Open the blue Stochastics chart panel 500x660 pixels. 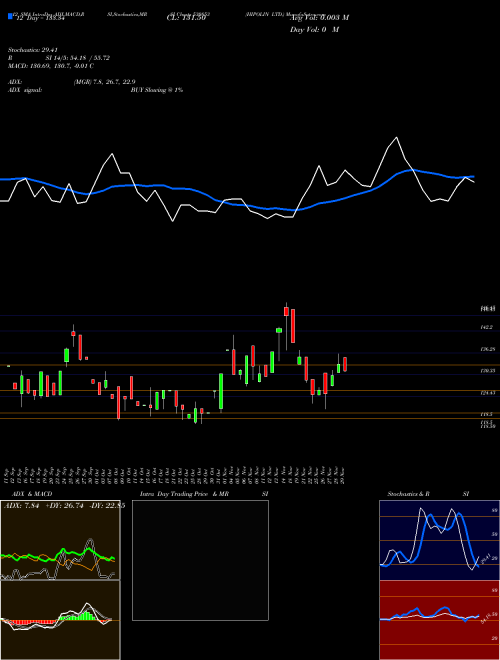(x=439, y=540)
